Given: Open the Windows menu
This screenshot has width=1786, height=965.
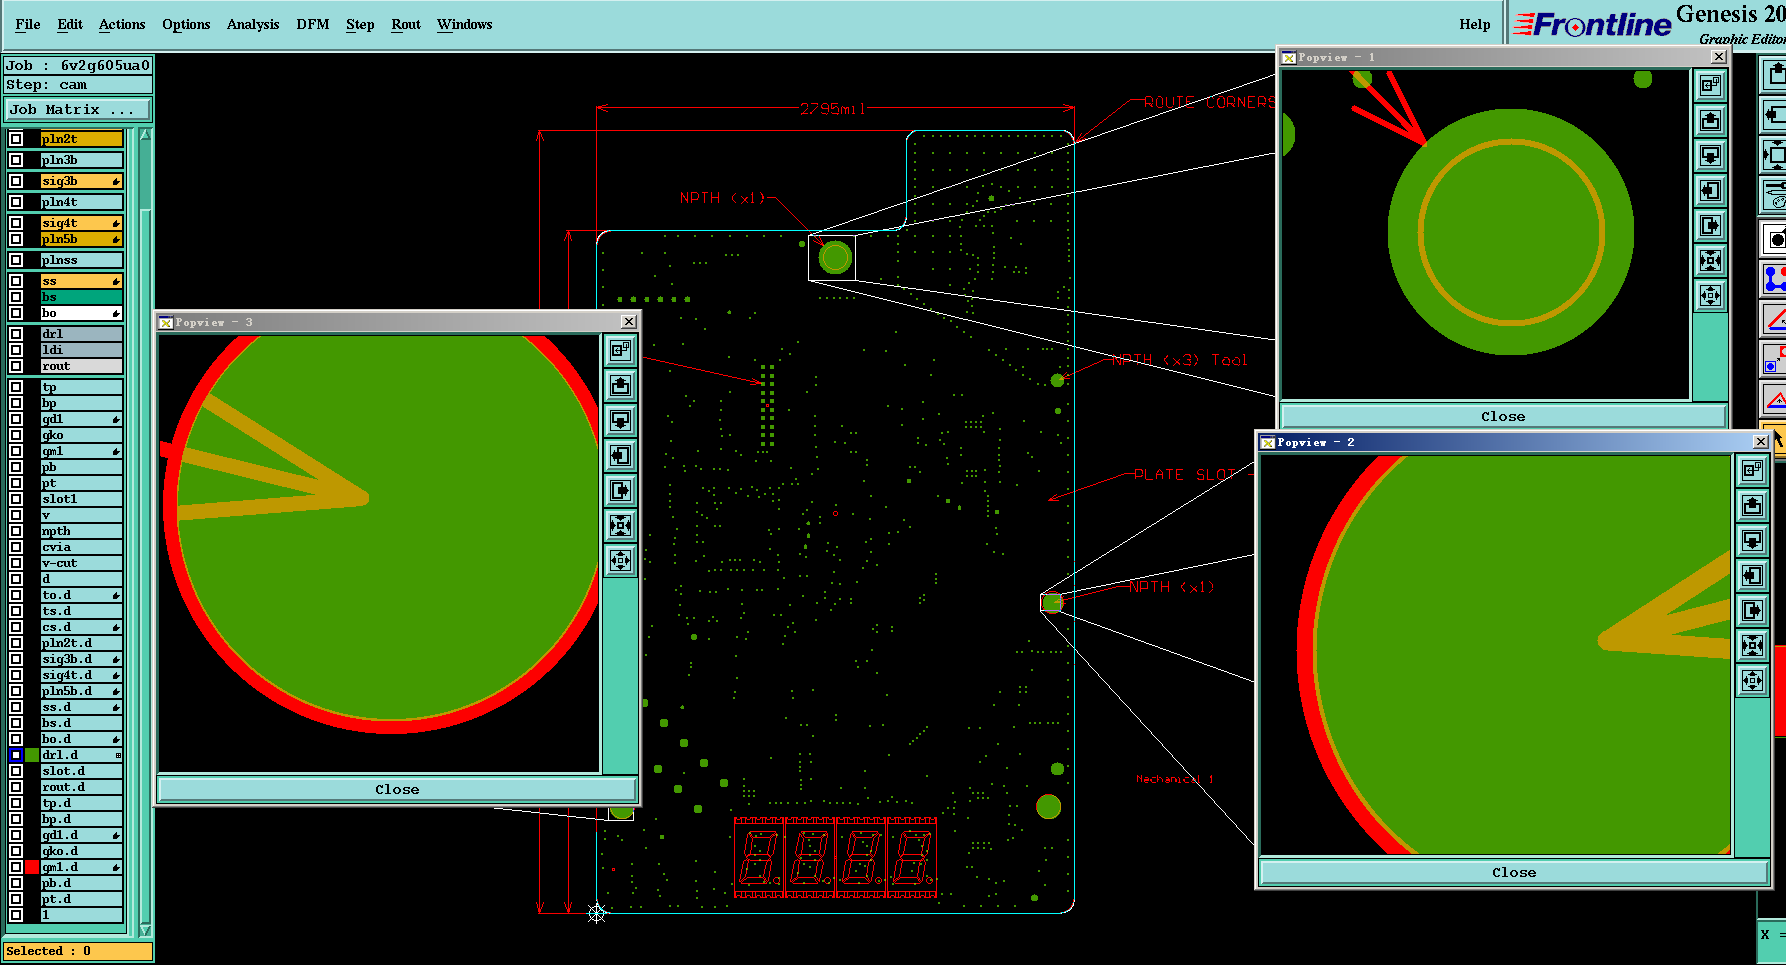Looking at the screenshot, I should point(465,24).
